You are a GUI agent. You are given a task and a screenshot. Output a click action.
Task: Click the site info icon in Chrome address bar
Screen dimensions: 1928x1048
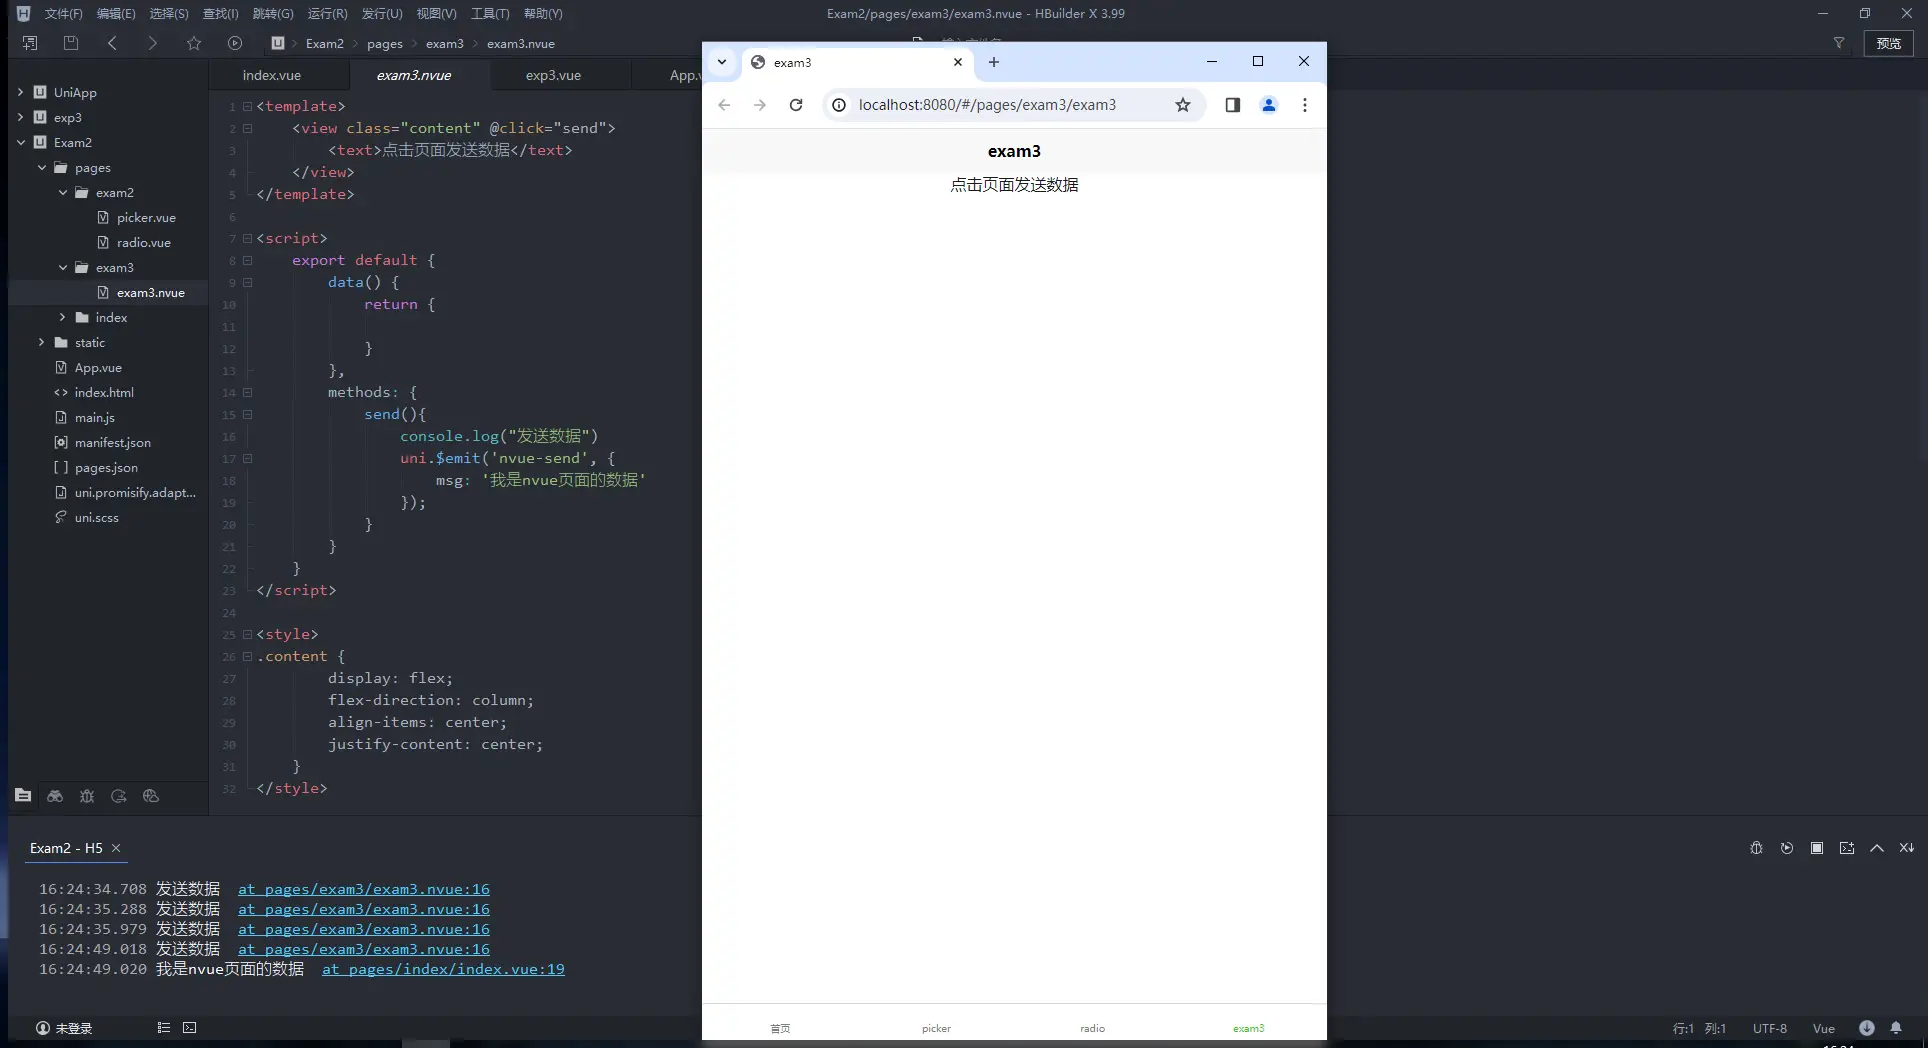point(840,105)
